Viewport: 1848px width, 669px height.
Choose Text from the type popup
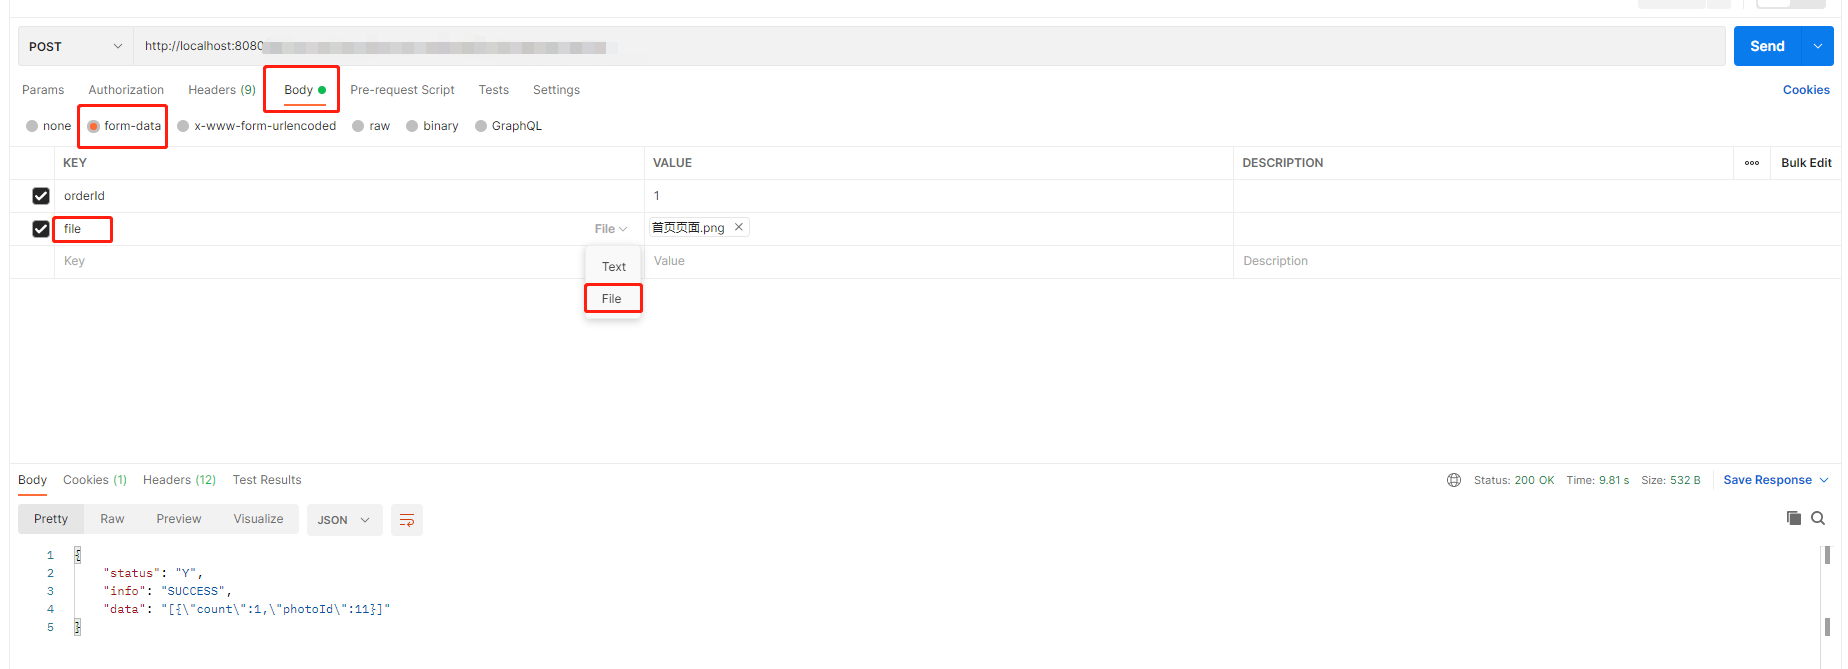tap(614, 267)
